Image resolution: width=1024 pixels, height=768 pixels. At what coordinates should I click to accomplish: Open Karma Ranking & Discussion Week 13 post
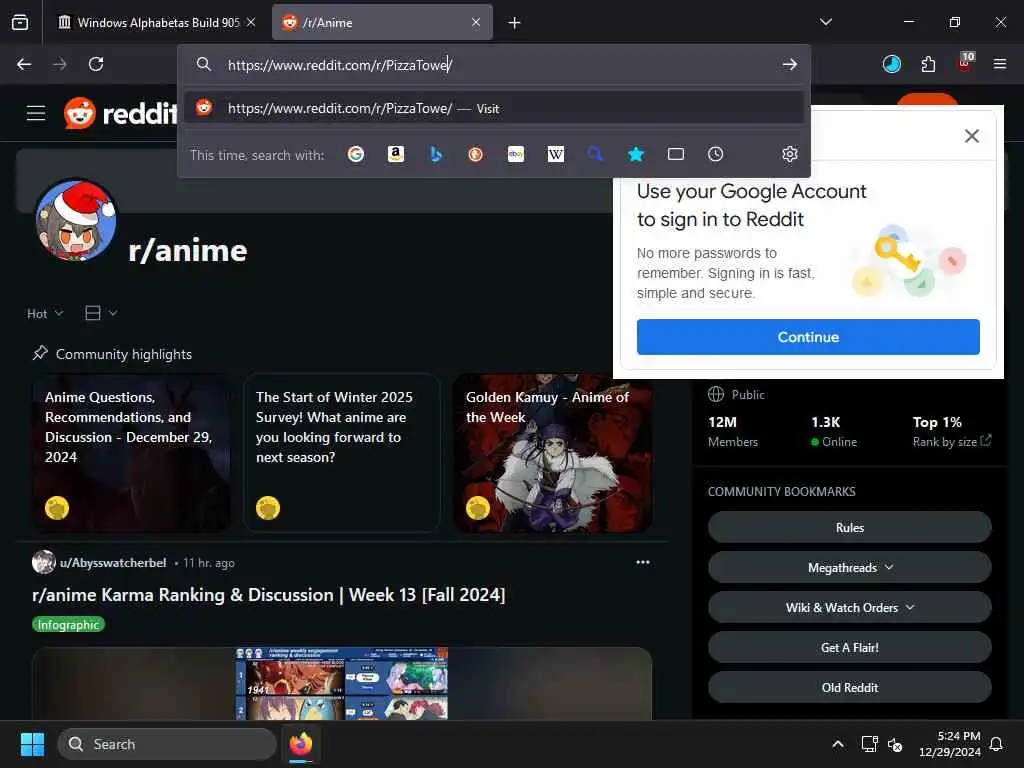(268, 595)
